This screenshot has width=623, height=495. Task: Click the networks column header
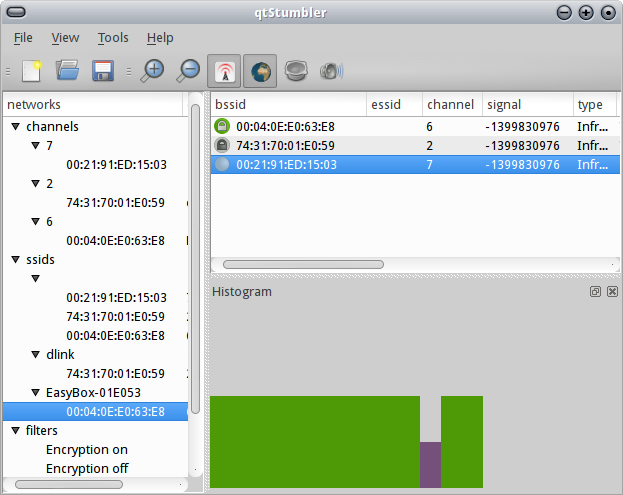[x=93, y=104]
